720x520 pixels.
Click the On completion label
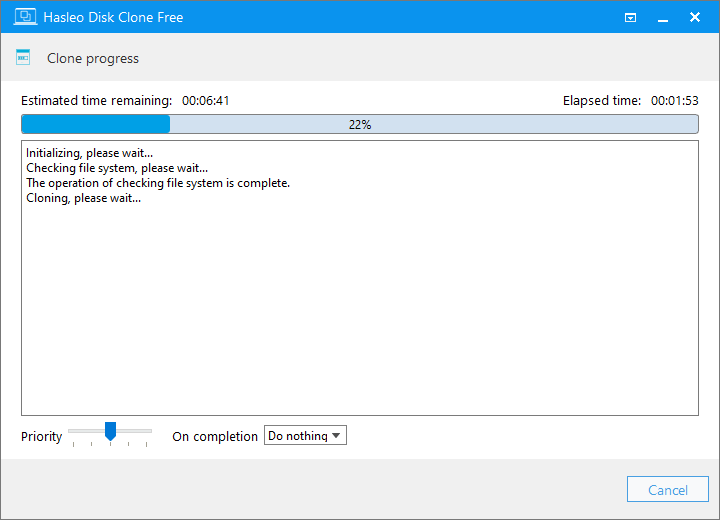(215, 436)
